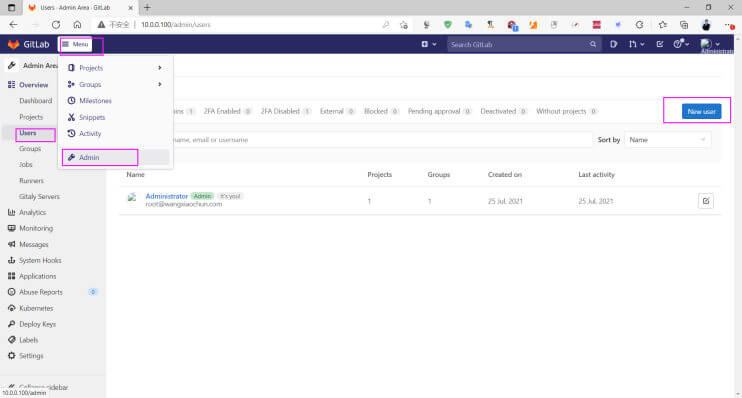
Task: Click the green shield extension icon
Action: click(x=448, y=25)
